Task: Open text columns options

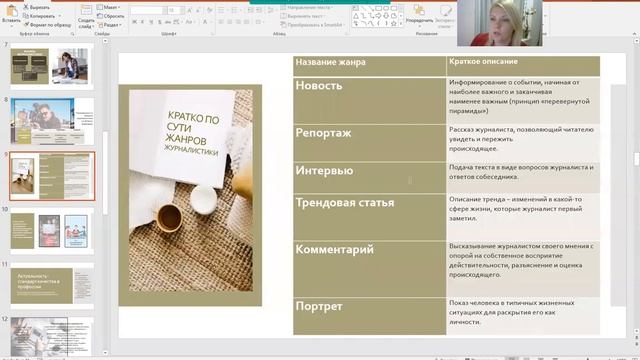Action: pyautogui.click(x=259, y=22)
